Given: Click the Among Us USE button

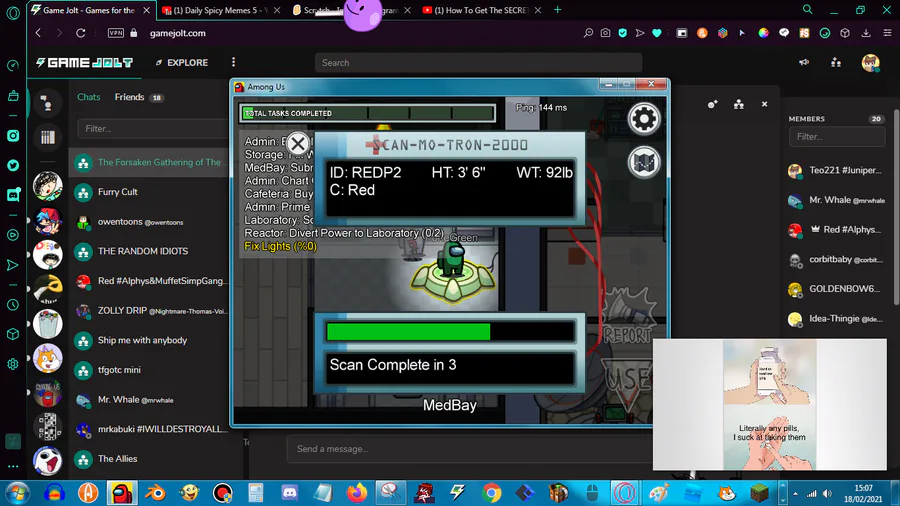Looking at the screenshot, I should coord(629,384).
